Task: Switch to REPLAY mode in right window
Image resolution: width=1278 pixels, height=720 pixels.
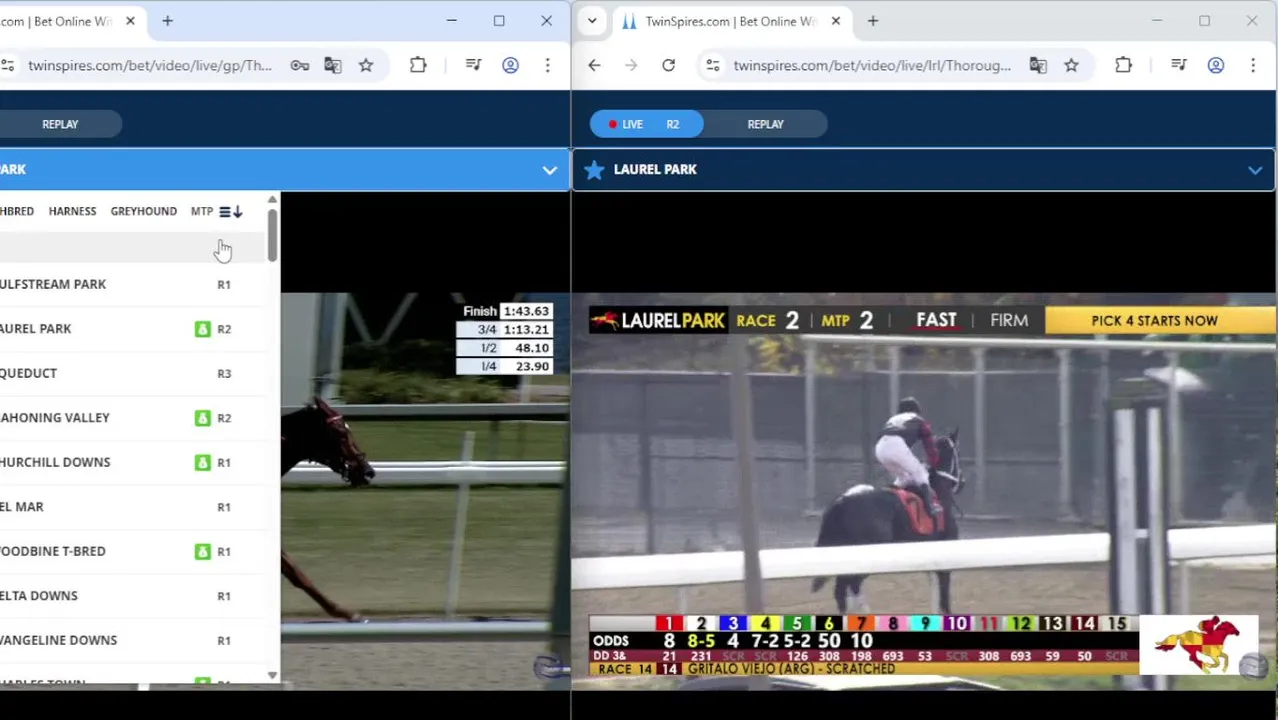Action: coord(766,124)
